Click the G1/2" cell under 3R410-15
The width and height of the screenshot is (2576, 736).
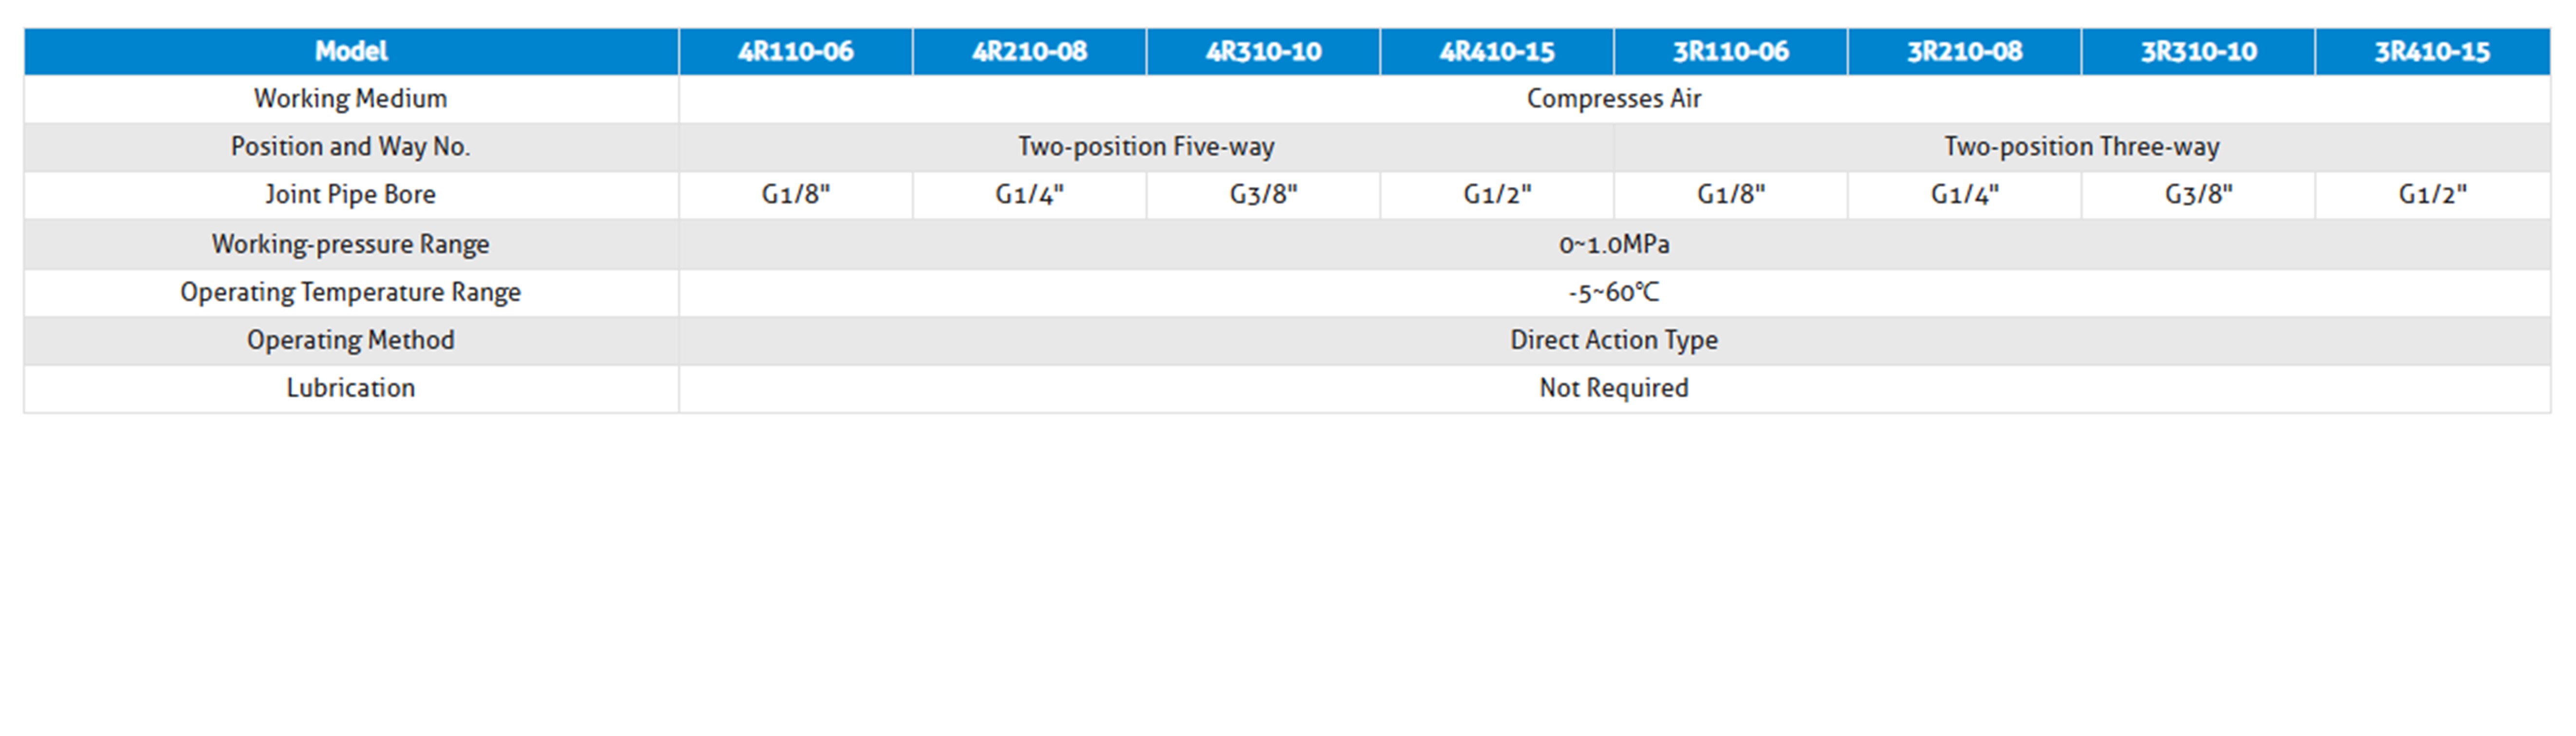2433,195
